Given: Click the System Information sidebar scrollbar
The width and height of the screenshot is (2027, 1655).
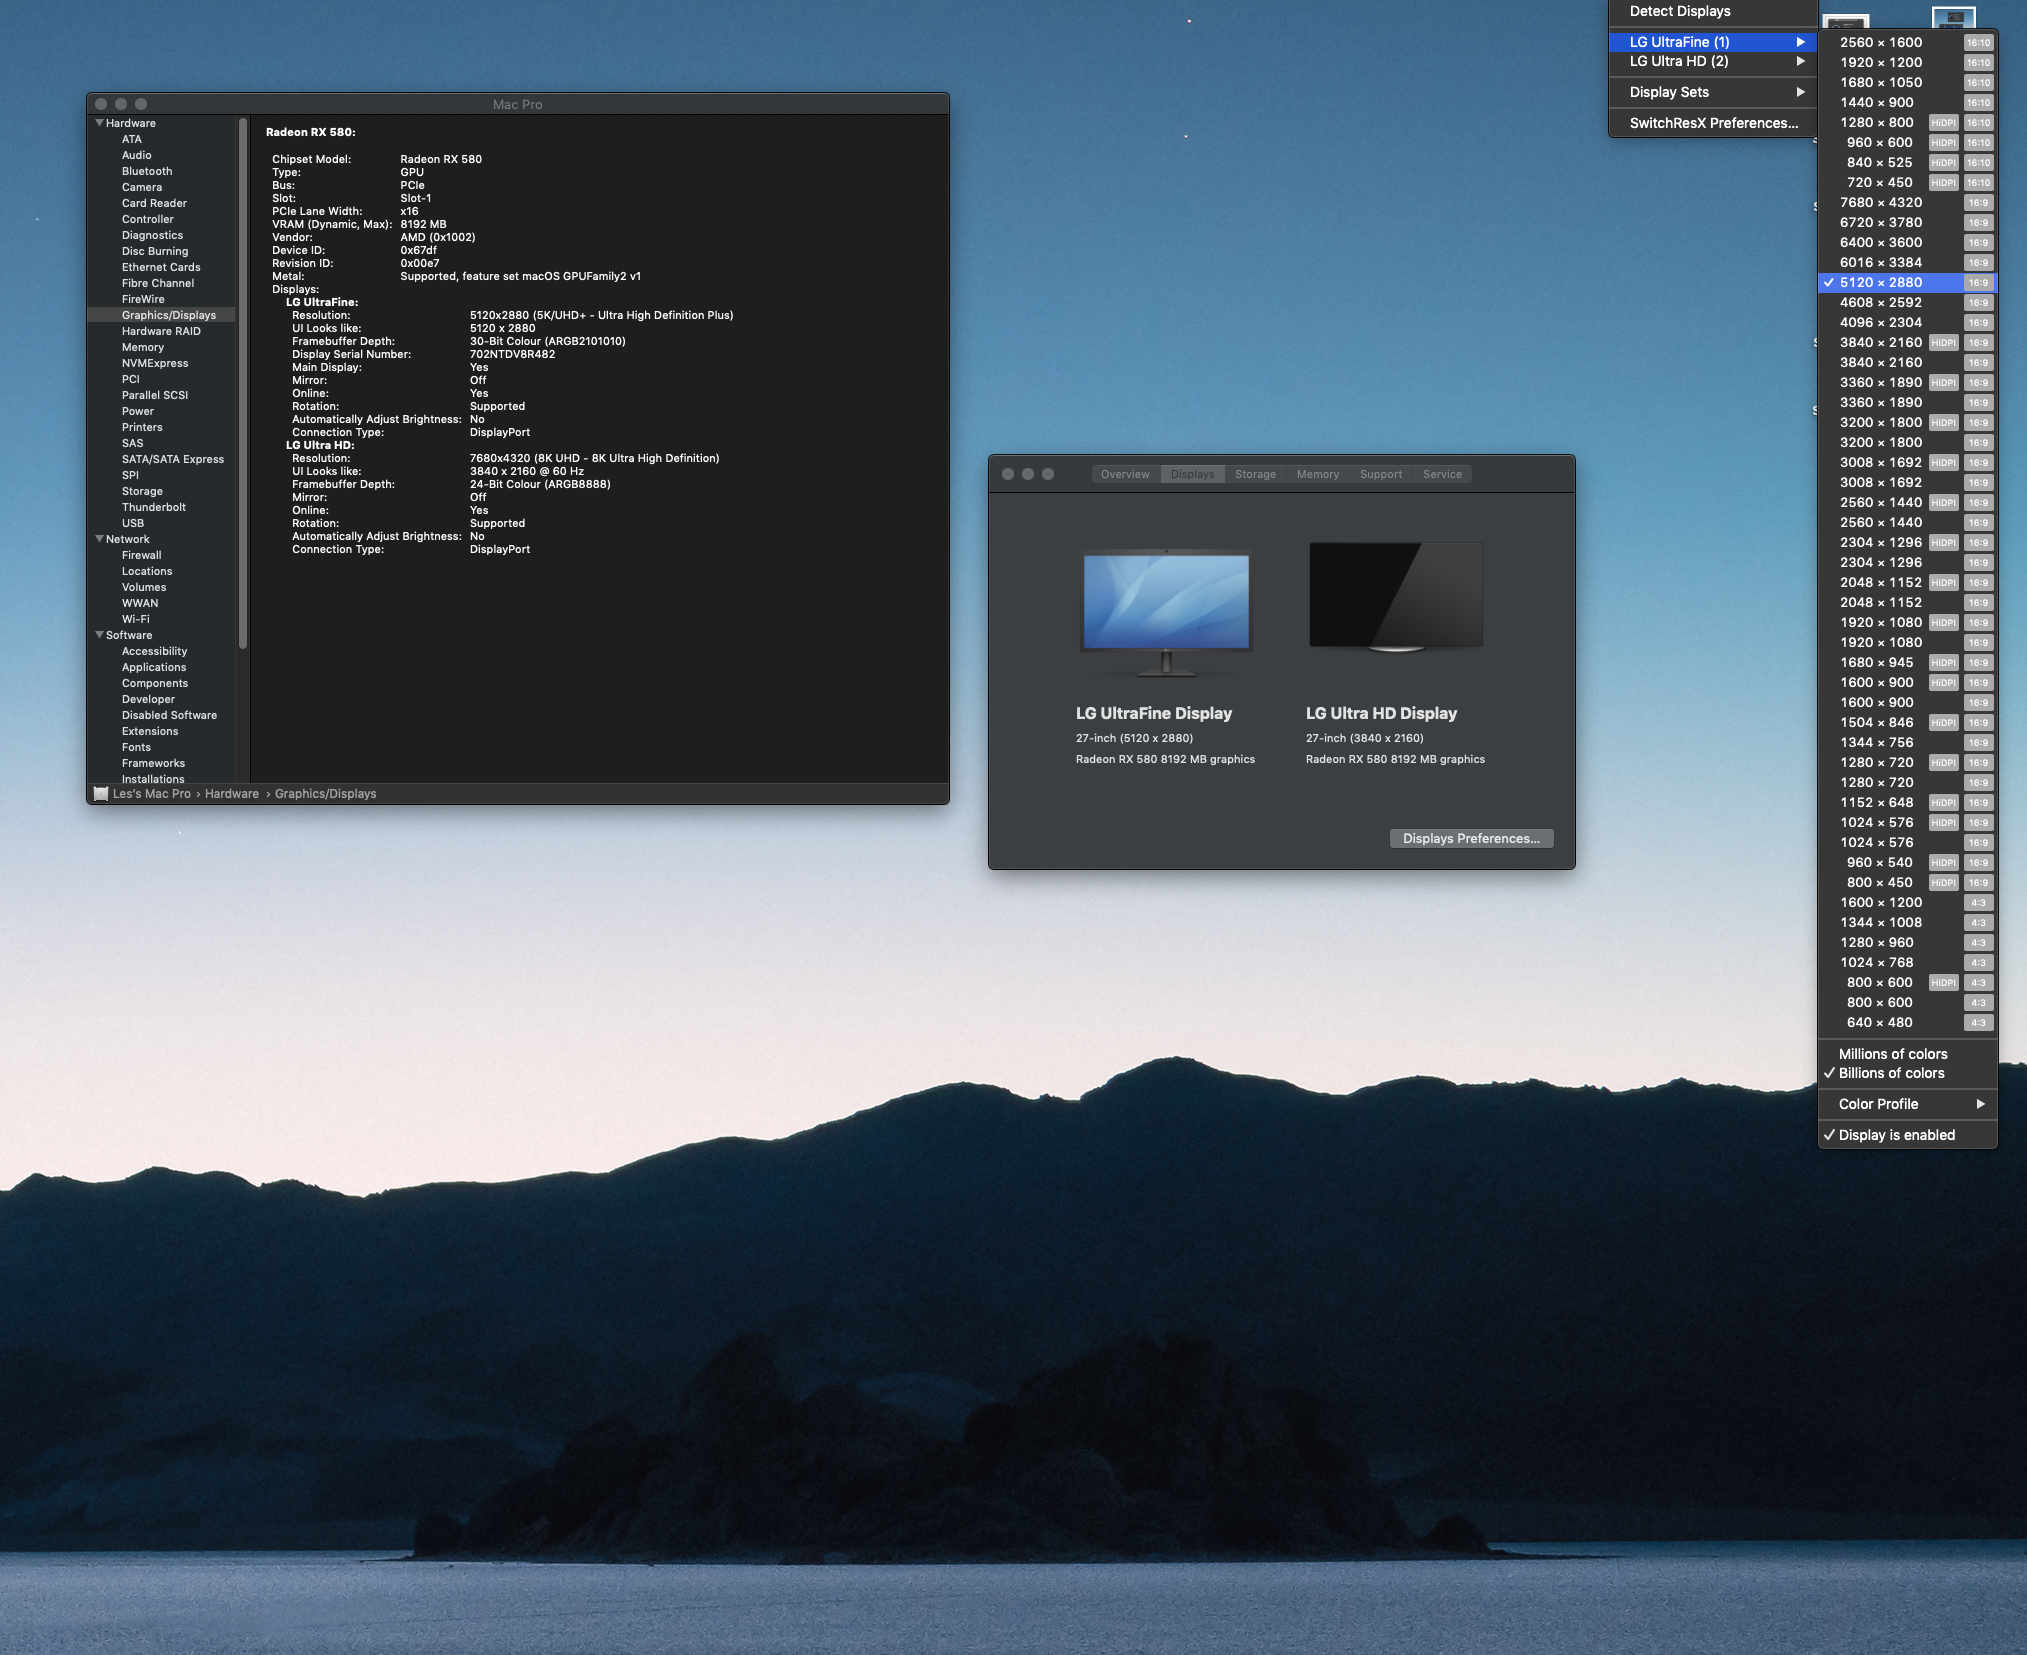Looking at the screenshot, I should [x=242, y=384].
